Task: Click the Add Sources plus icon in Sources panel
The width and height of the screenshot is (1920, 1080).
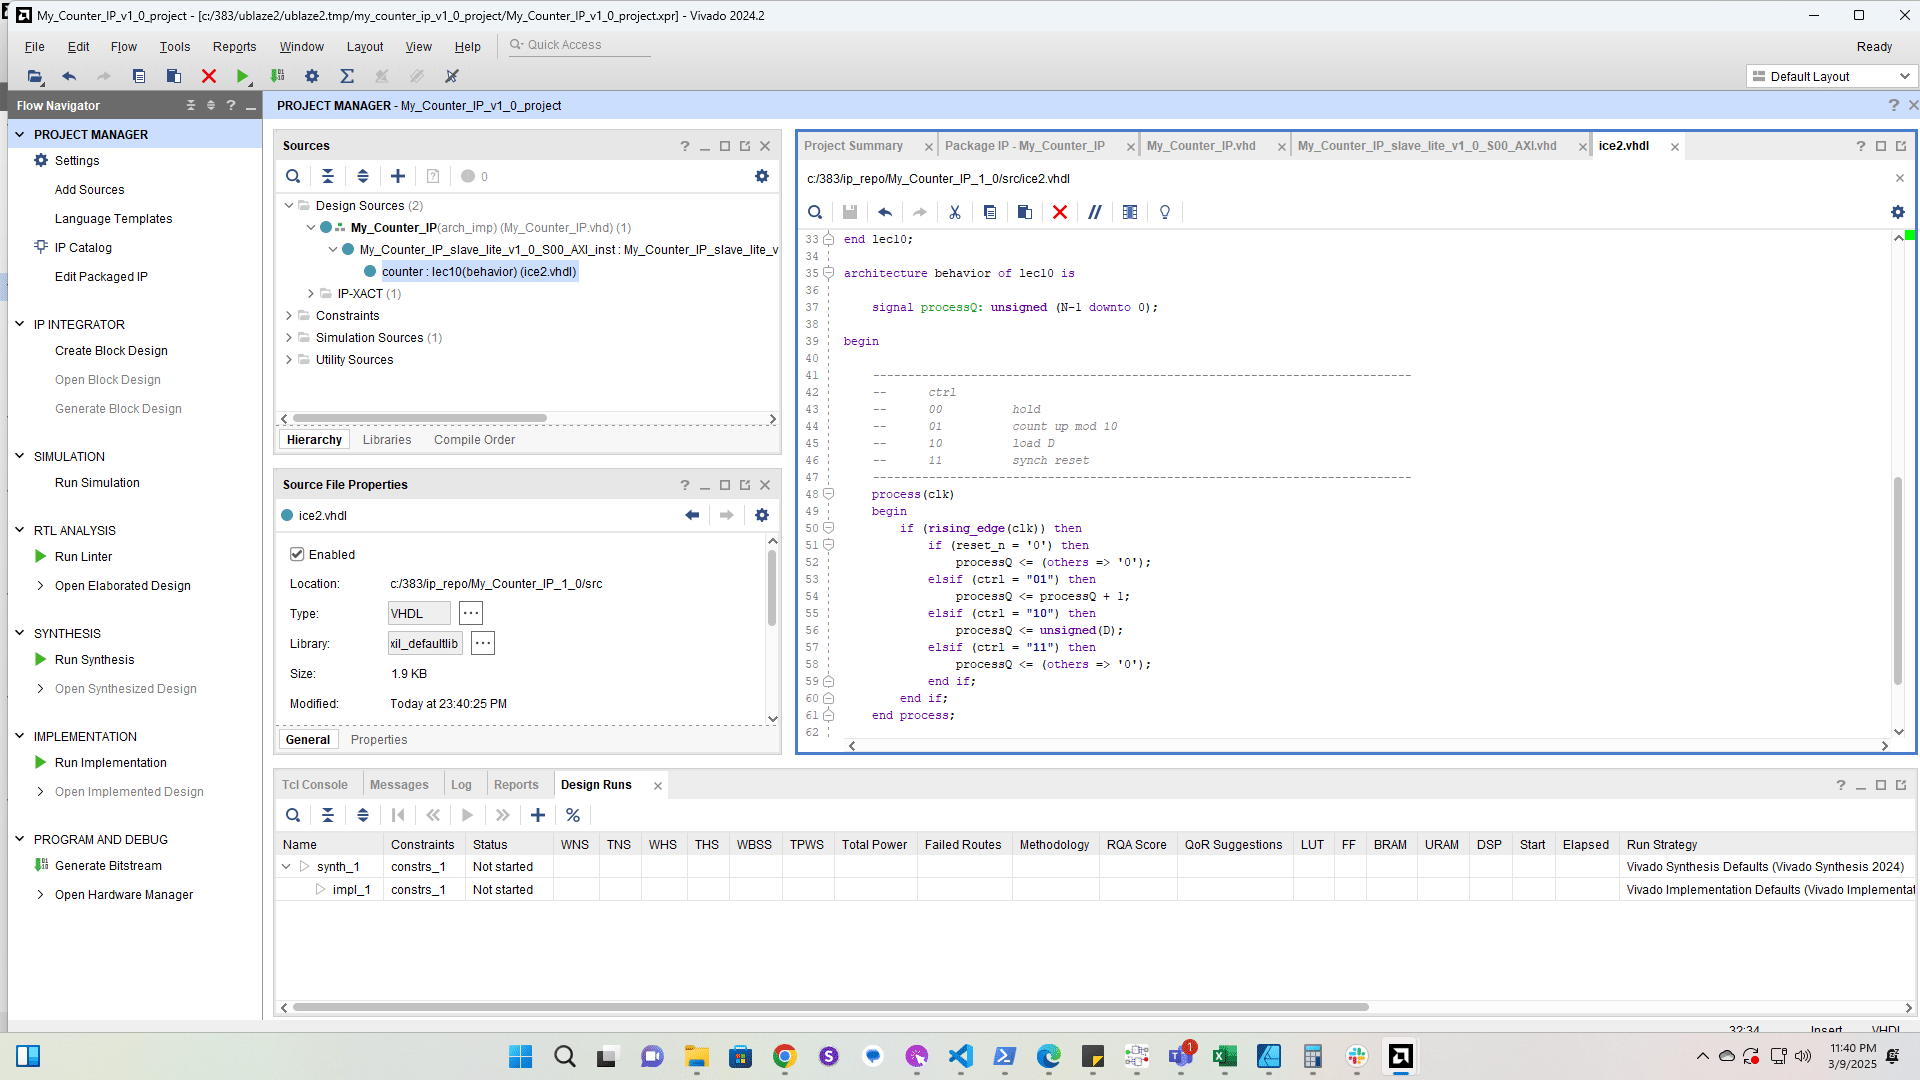Action: pyautogui.click(x=398, y=176)
